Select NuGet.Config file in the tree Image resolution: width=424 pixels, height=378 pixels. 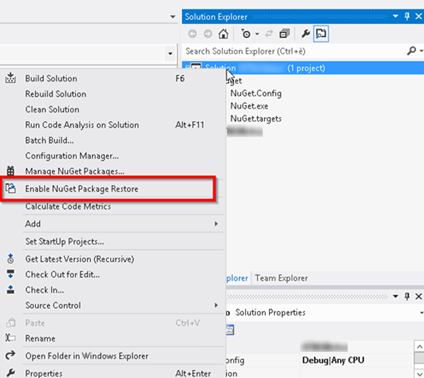tap(256, 93)
